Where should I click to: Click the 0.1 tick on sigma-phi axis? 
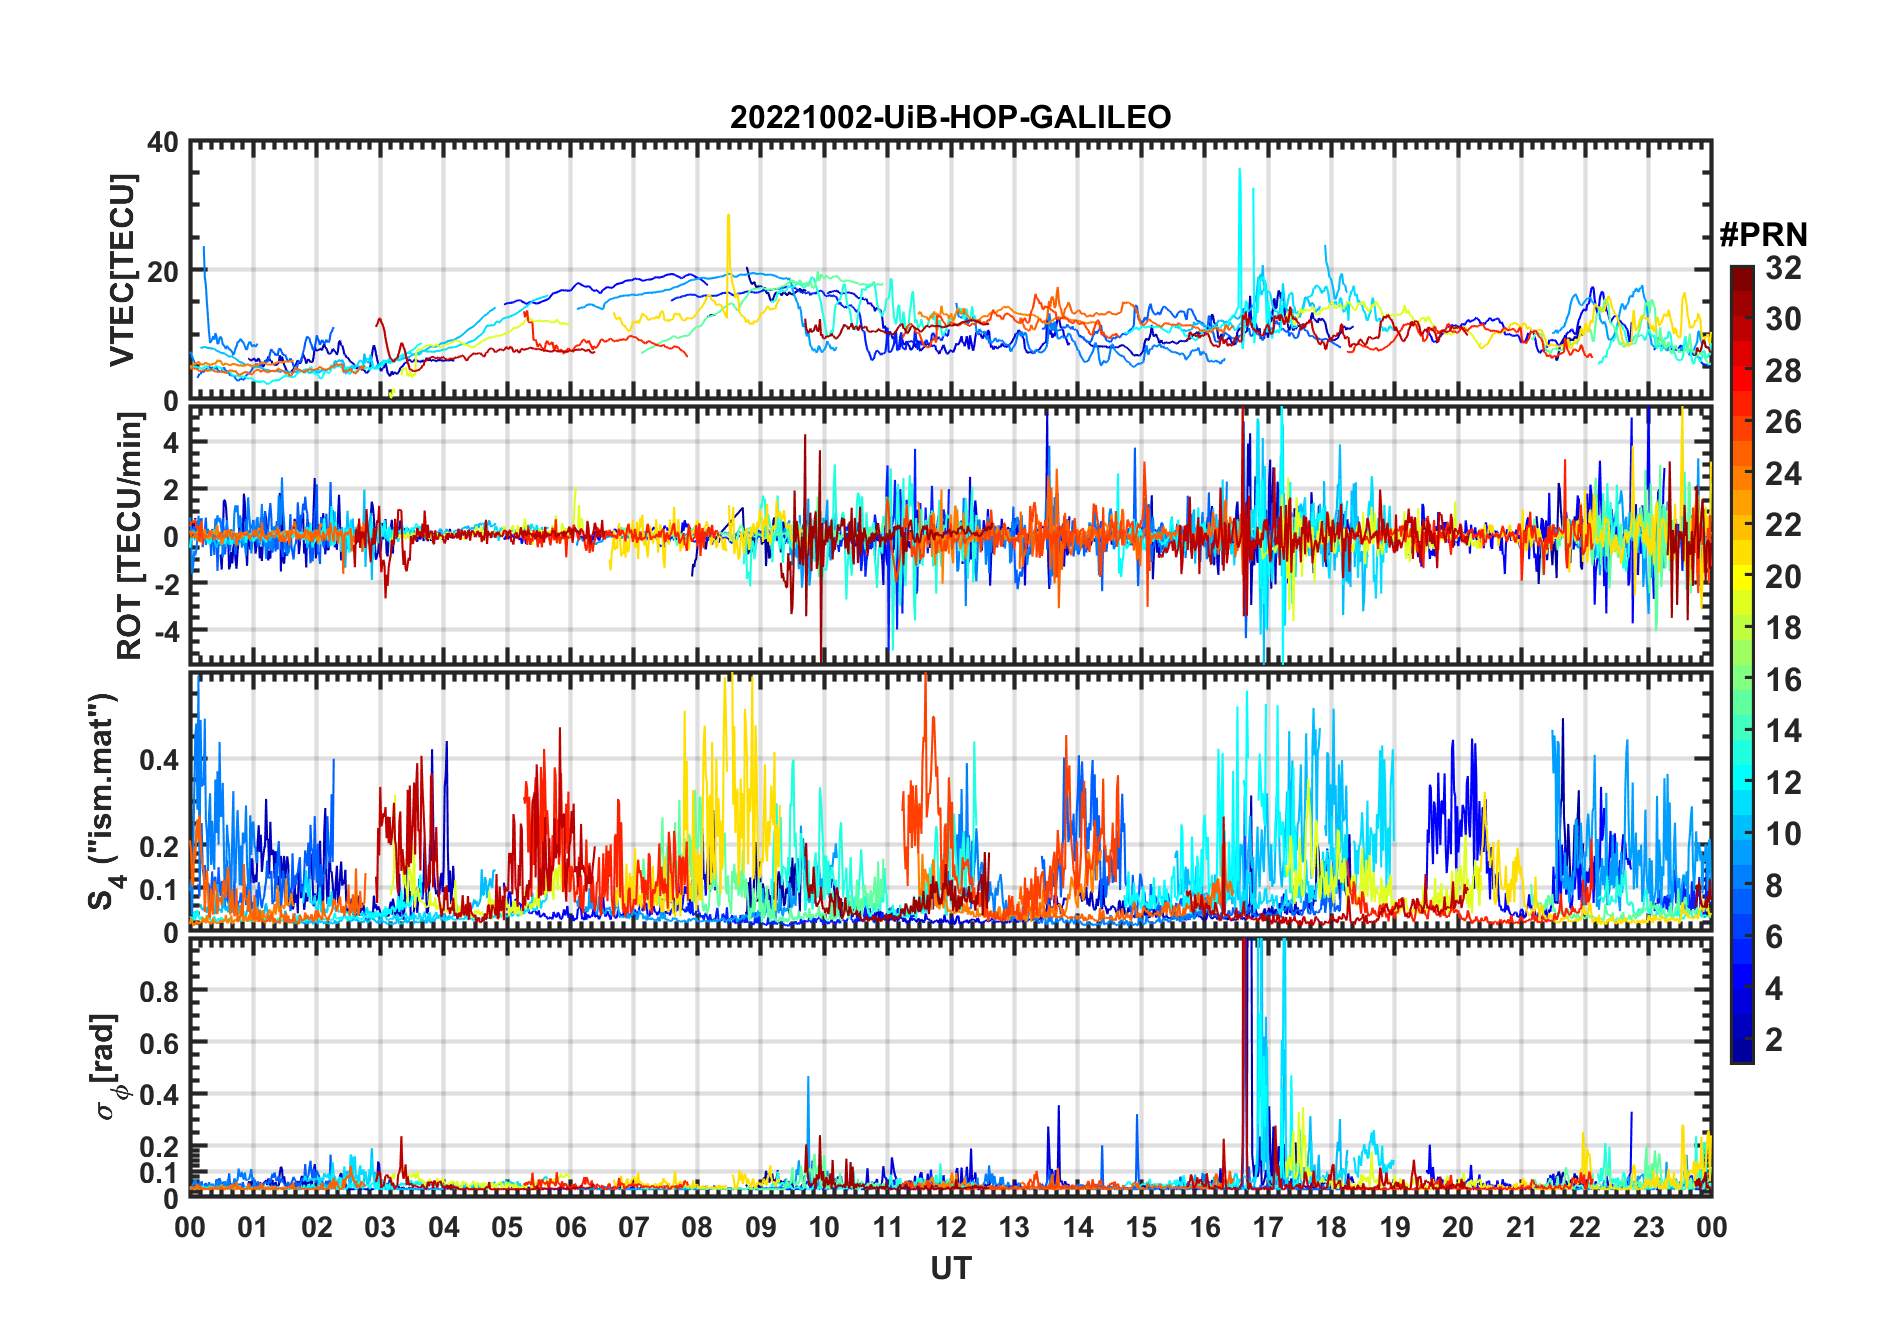(x=159, y=1172)
